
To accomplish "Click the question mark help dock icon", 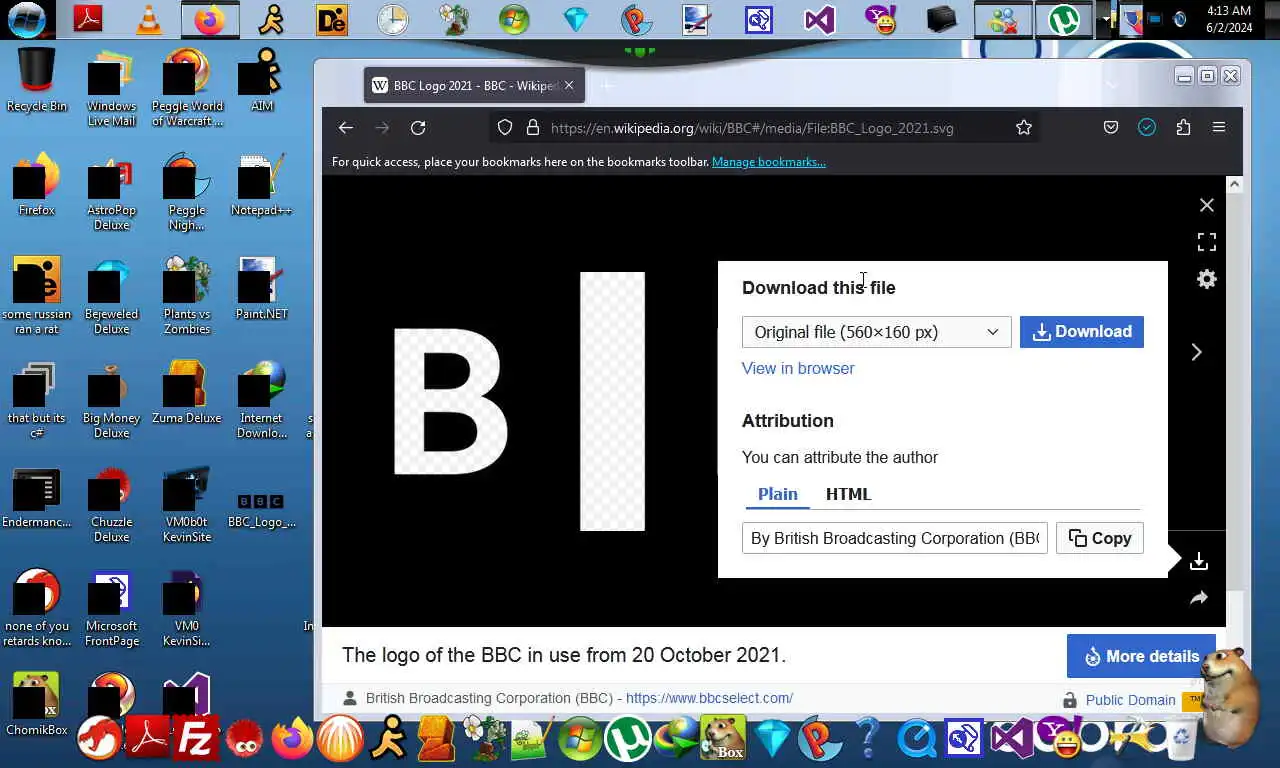I will point(868,740).
